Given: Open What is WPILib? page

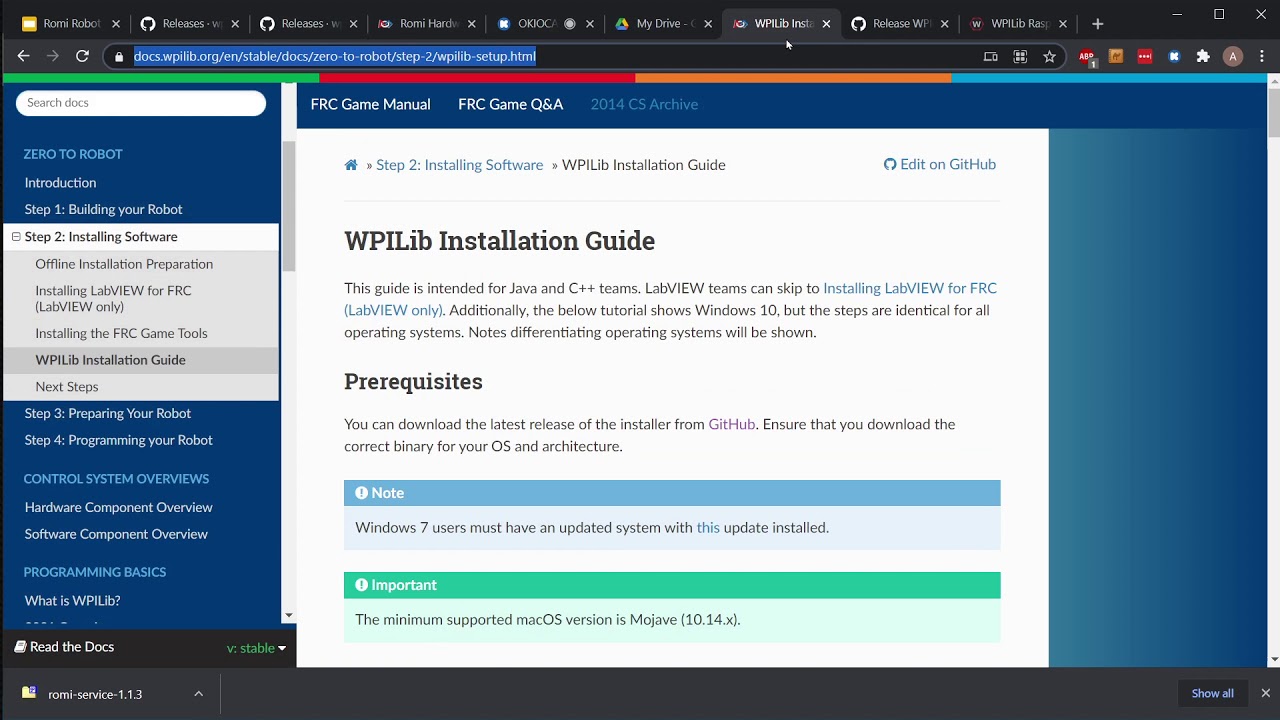Looking at the screenshot, I should (72, 601).
